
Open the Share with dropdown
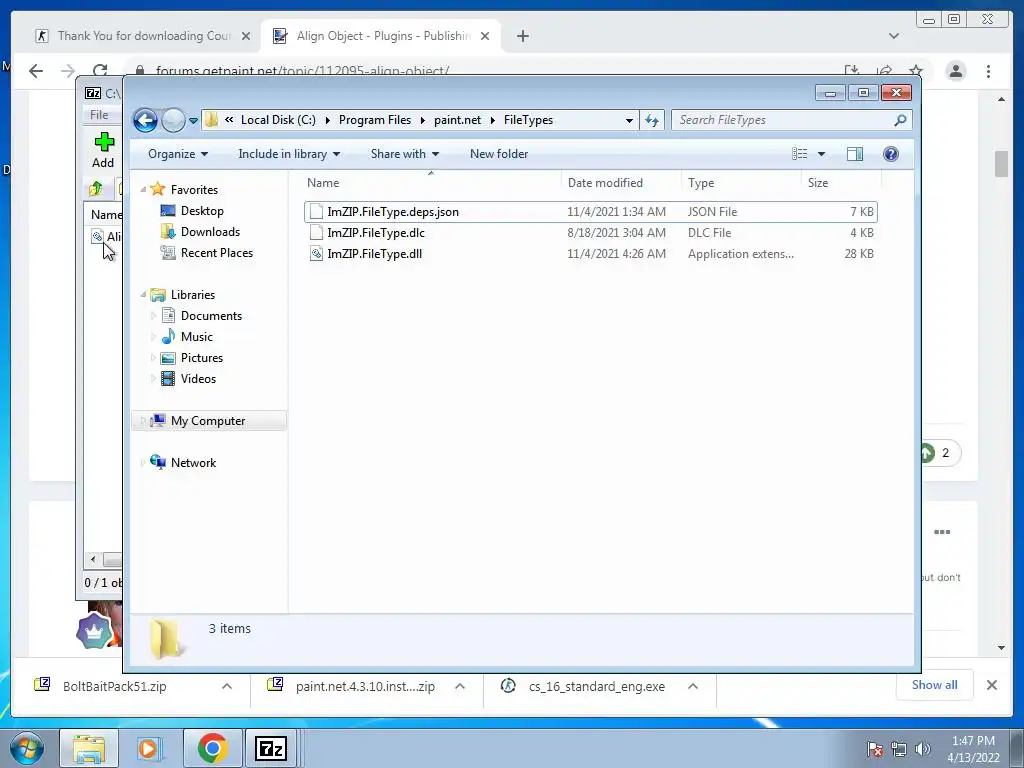[405, 154]
